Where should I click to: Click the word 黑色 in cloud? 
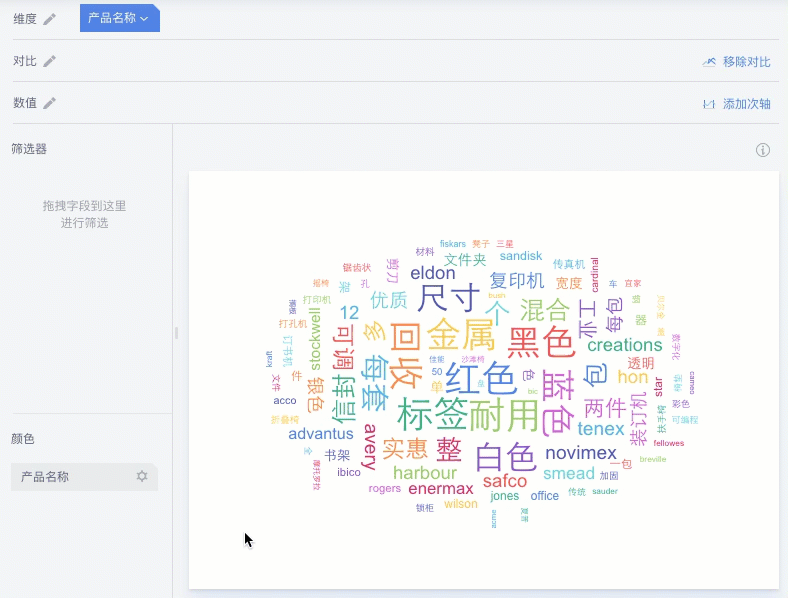tap(541, 342)
